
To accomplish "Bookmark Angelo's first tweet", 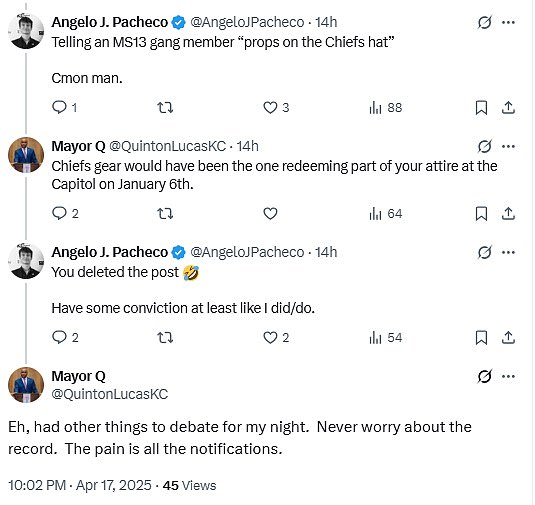I will pyautogui.click(x=481, y=108).
